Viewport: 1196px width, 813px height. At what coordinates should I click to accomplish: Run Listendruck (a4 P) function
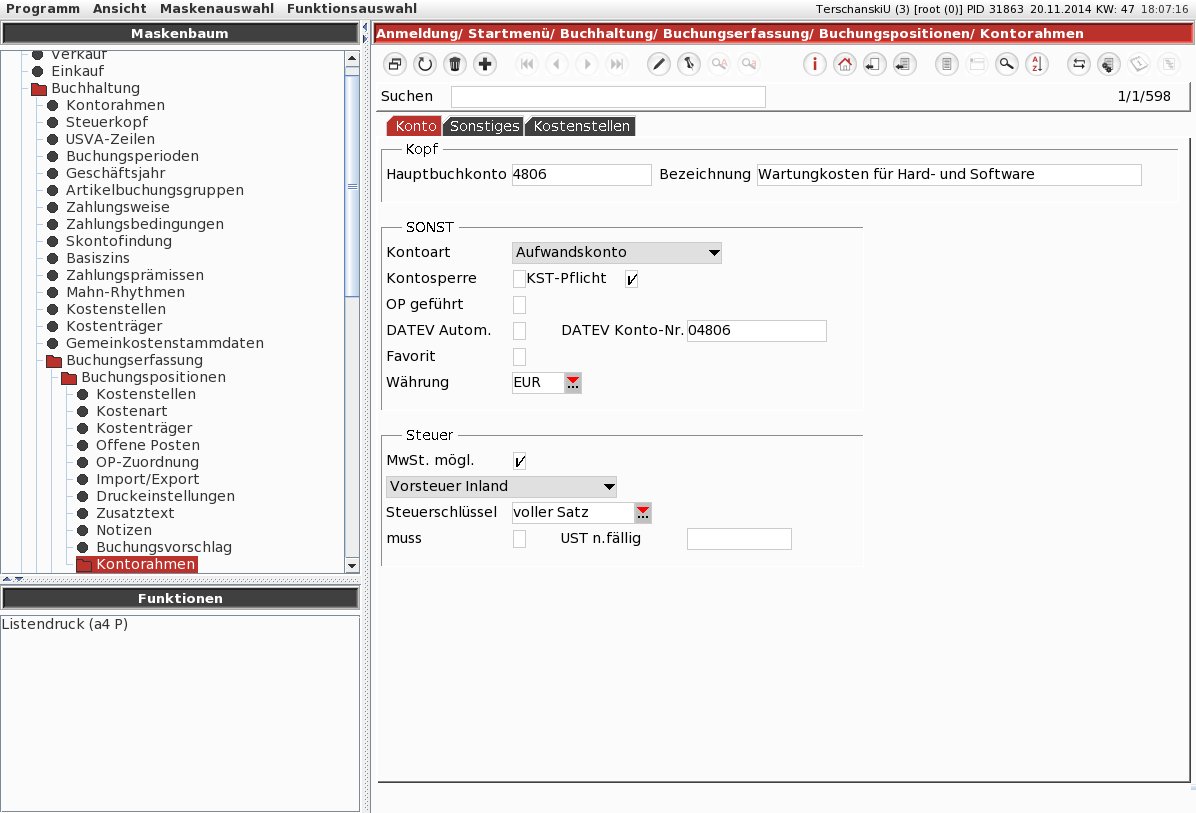[x=65, y=624]
